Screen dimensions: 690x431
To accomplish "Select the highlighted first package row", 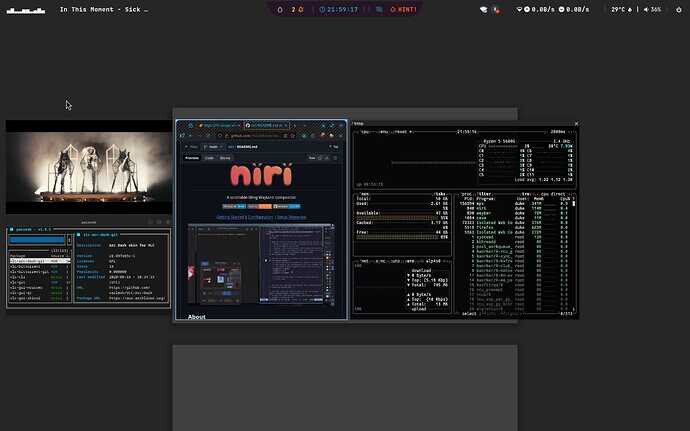I will tap(38, 261).
